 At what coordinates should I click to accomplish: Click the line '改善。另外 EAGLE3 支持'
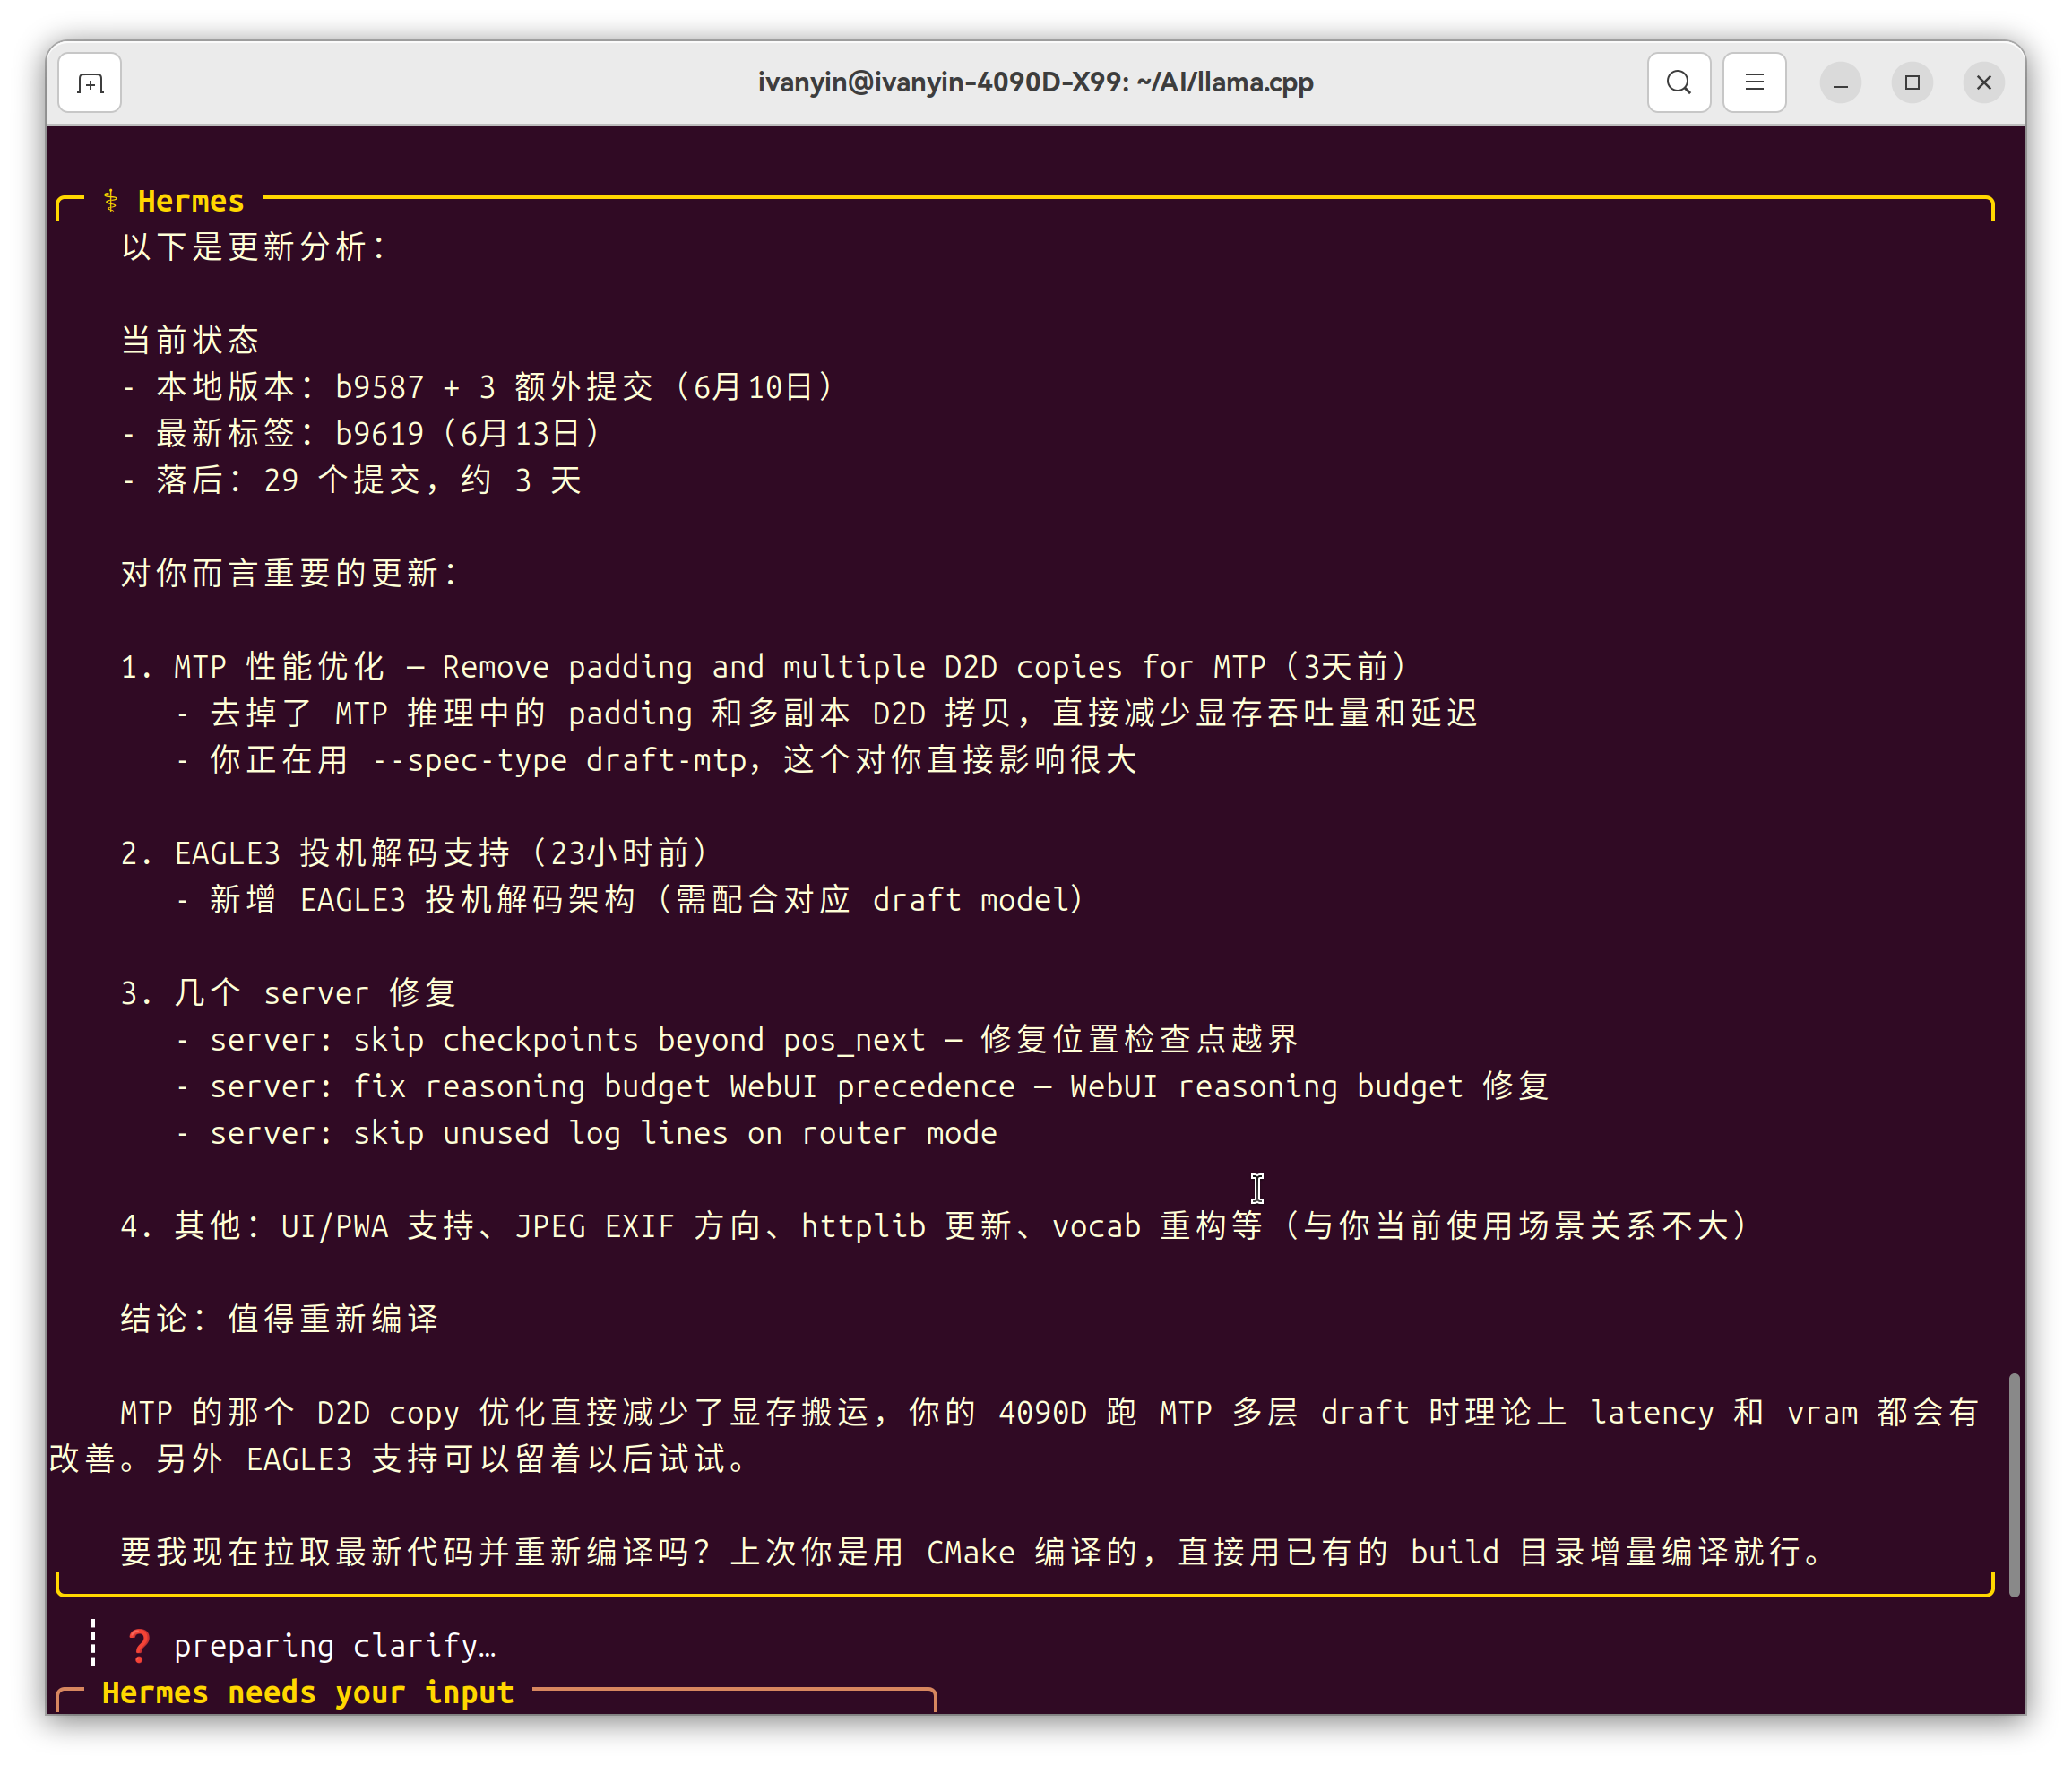[x=399, y=1459]
